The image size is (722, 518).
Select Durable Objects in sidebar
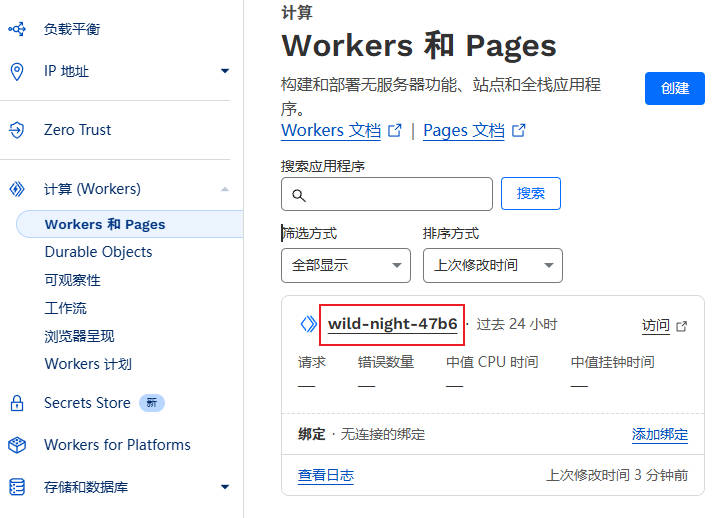98,252
